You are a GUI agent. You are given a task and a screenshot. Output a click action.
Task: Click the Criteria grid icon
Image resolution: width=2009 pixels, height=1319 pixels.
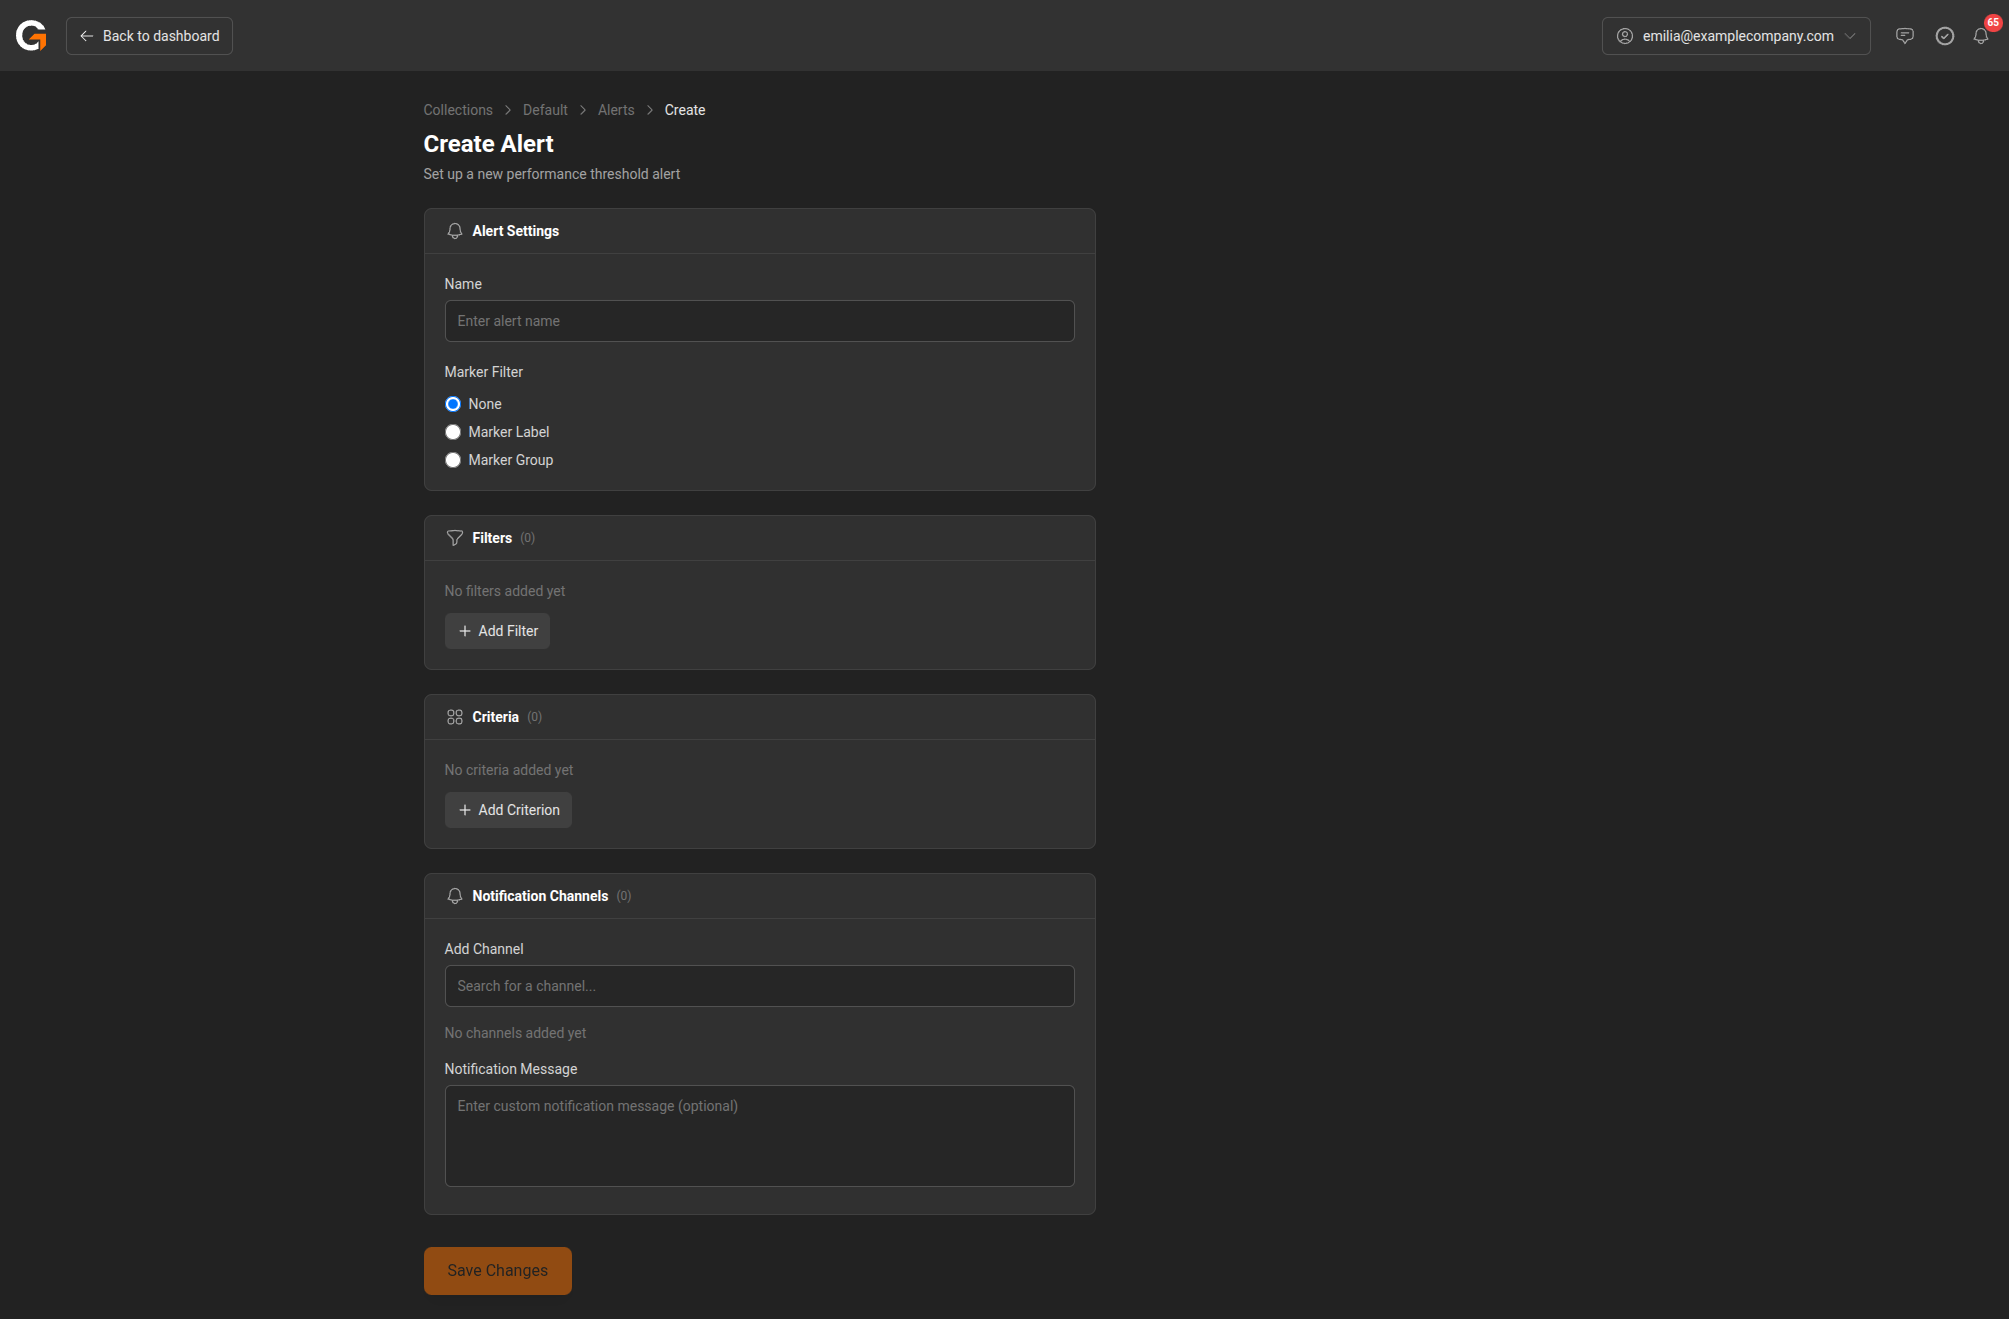(x=454, y=717)
